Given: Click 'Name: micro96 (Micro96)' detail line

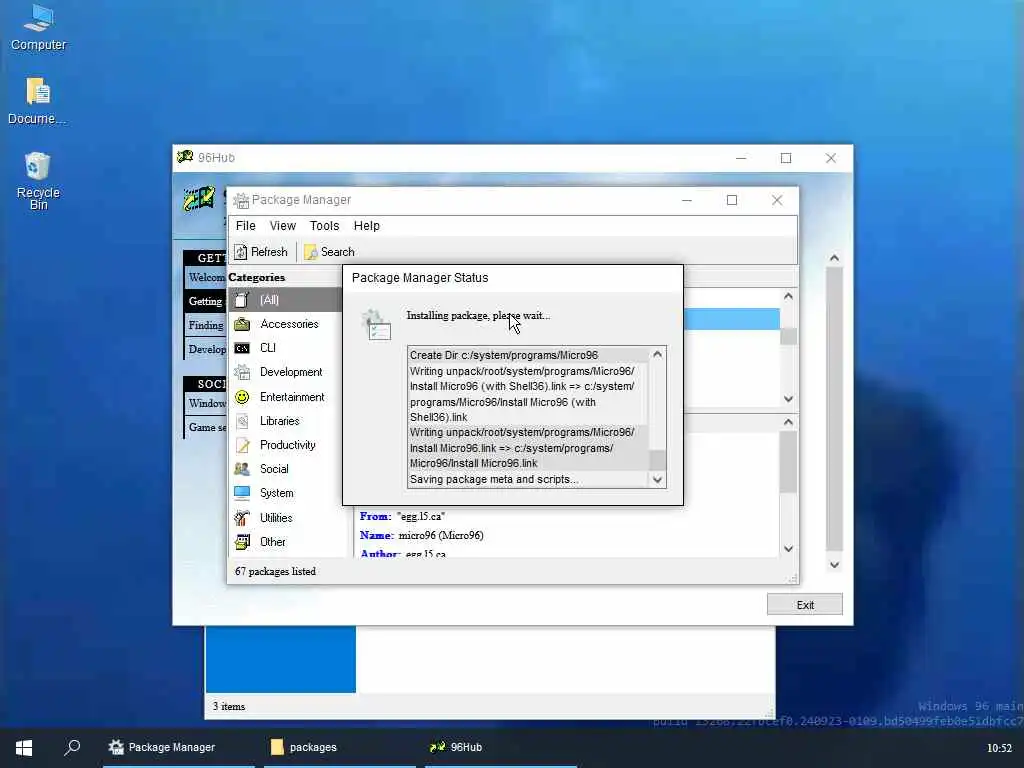Looking at the screenshot, I should pos(421,536).
